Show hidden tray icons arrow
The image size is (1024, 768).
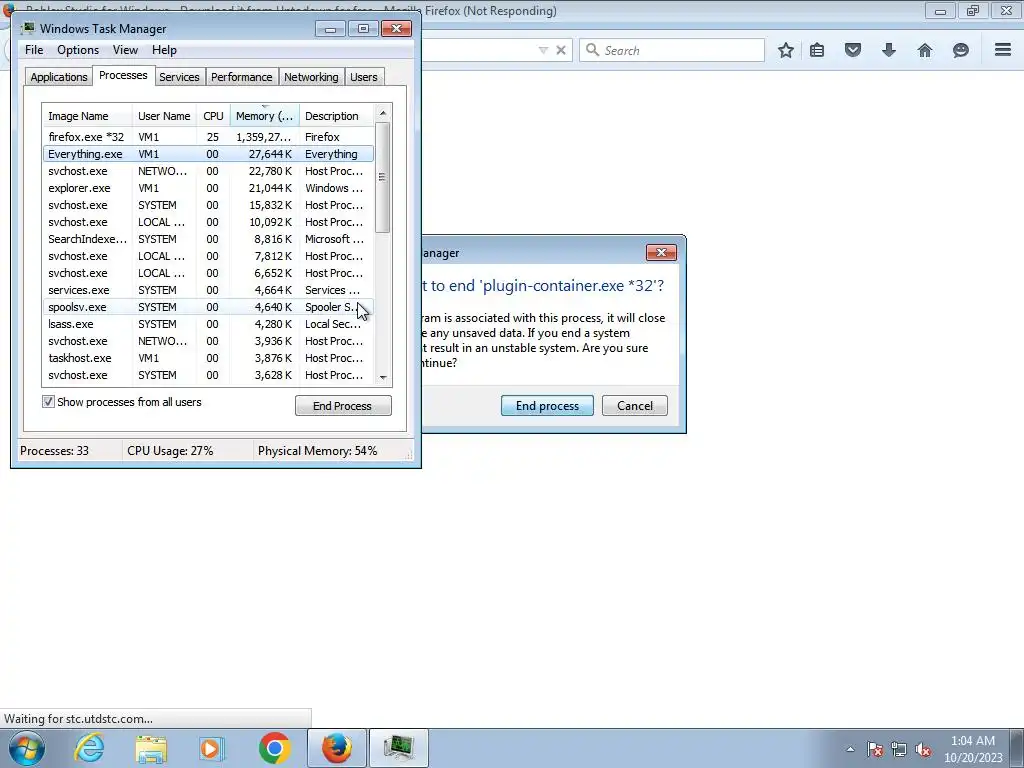(x=850, y=749)
